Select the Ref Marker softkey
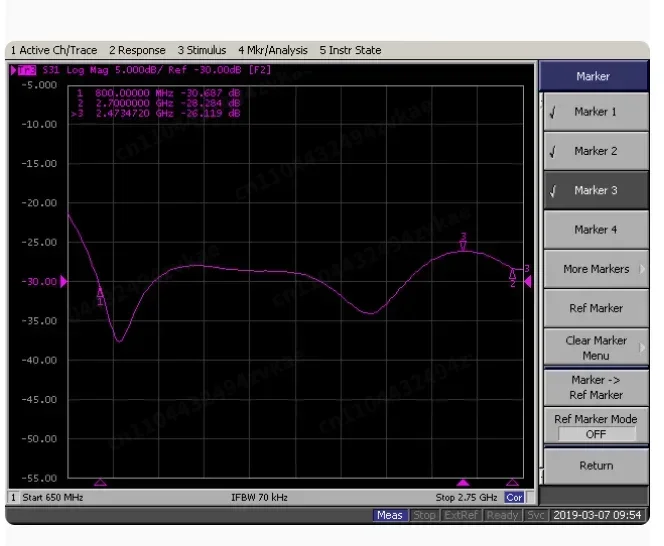 click(596, 308)
